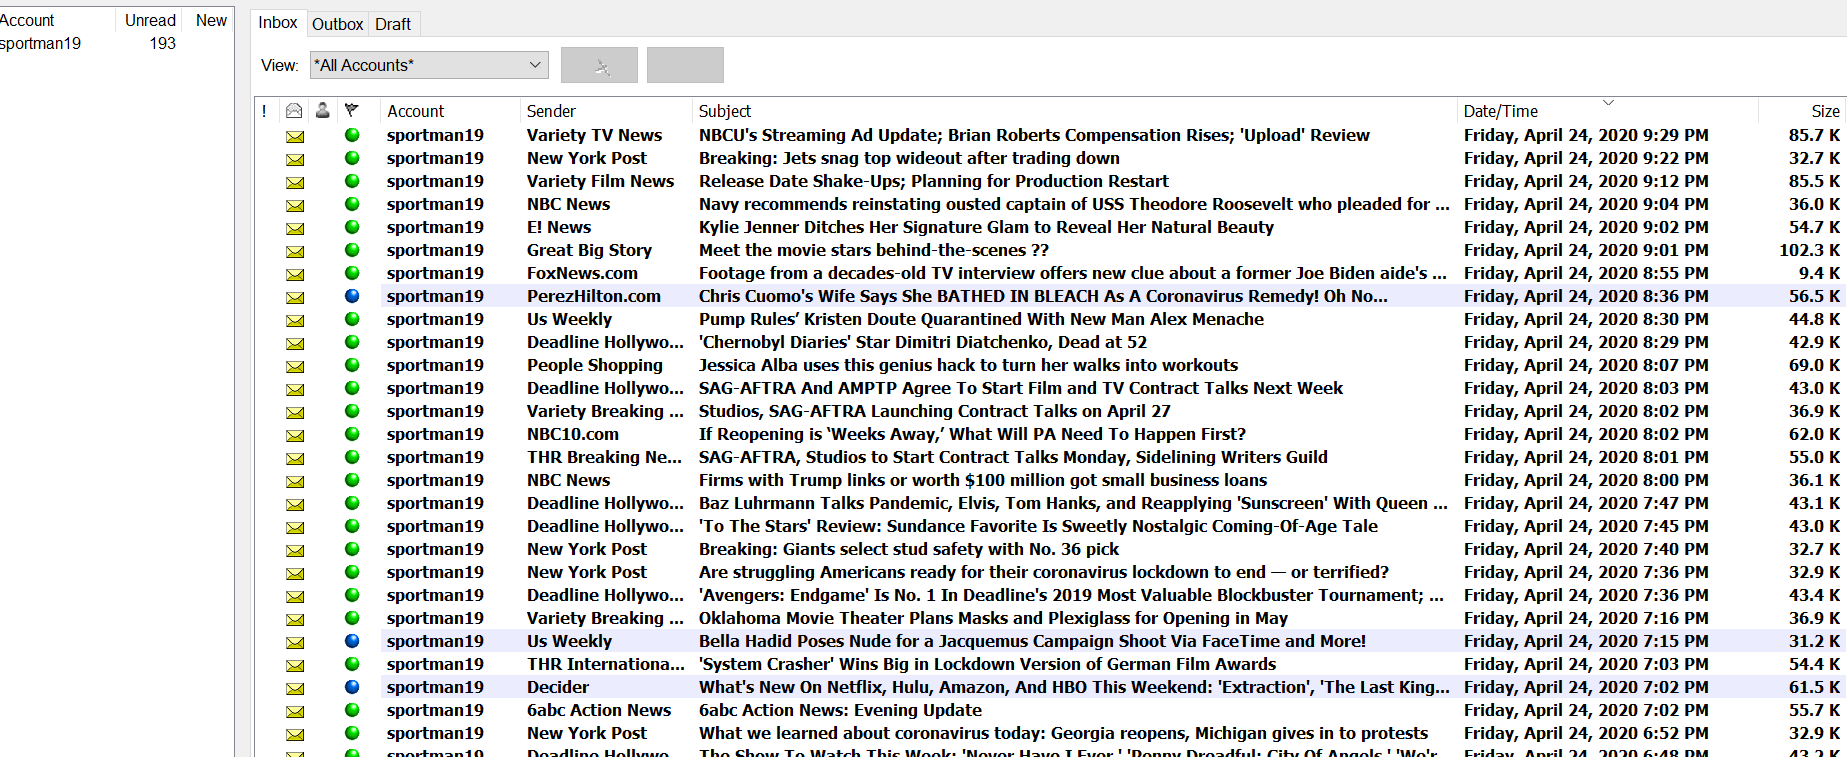Click the blue status dot on the Bella Hadid email
The width and height of the screenshot is (1847, 757).
coord(352,641)
